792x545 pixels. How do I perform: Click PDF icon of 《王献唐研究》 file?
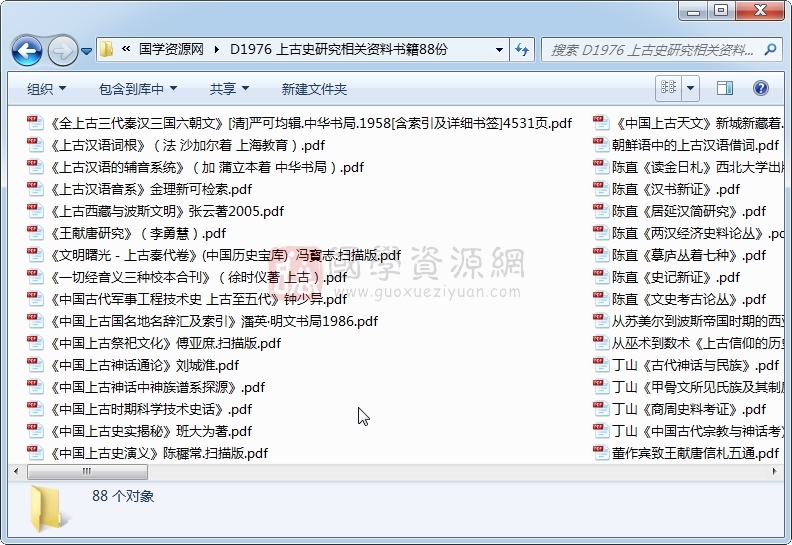click(x=36, y=233)
